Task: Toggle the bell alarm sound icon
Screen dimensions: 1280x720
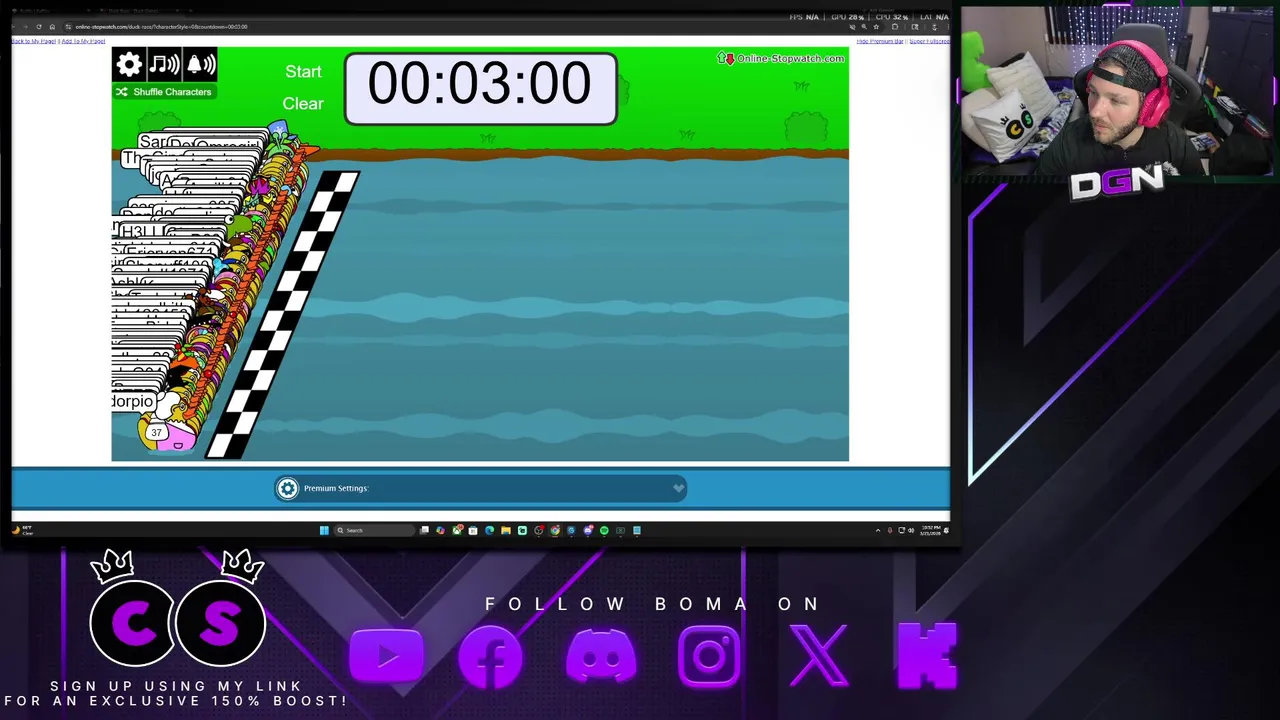Action: point(200,65)
